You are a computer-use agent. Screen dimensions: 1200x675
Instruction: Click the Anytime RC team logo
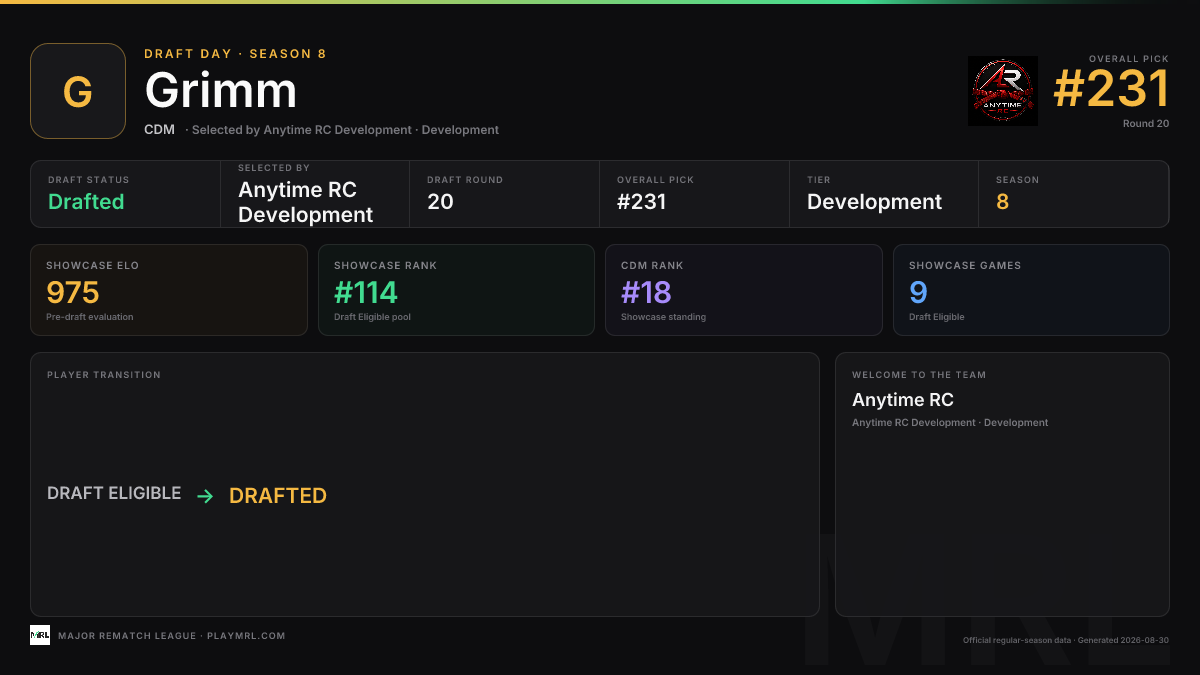[1003, 91]
